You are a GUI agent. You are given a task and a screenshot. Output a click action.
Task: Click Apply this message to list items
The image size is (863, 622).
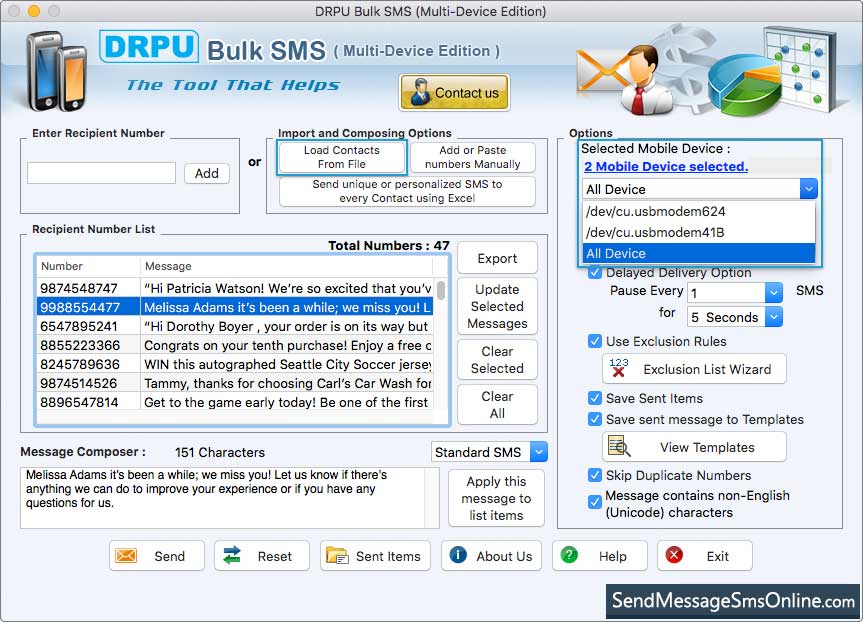[x=496, y=498]
